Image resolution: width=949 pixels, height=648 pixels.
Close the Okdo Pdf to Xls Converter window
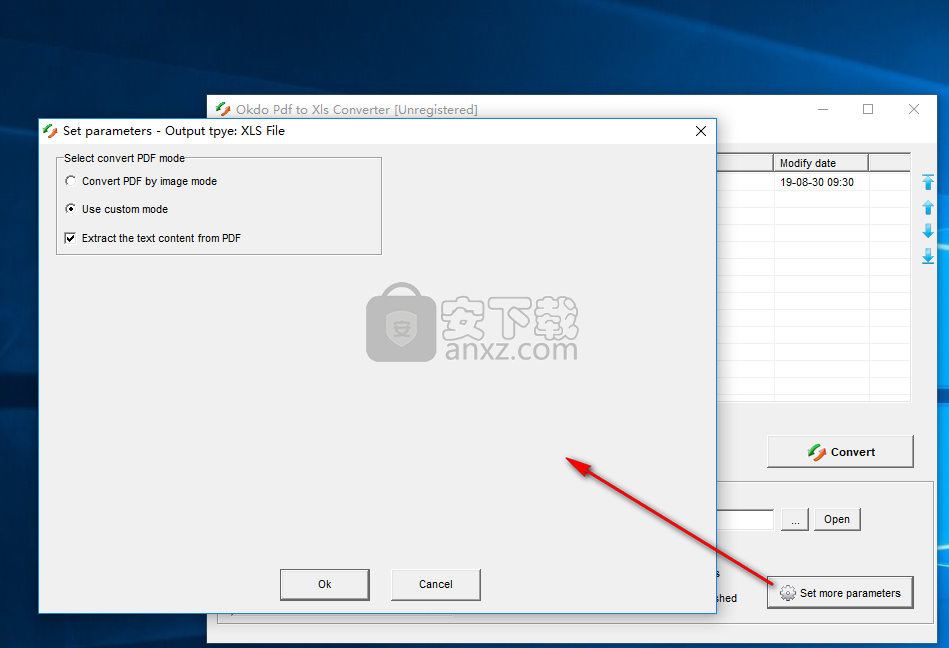point(914,110)
